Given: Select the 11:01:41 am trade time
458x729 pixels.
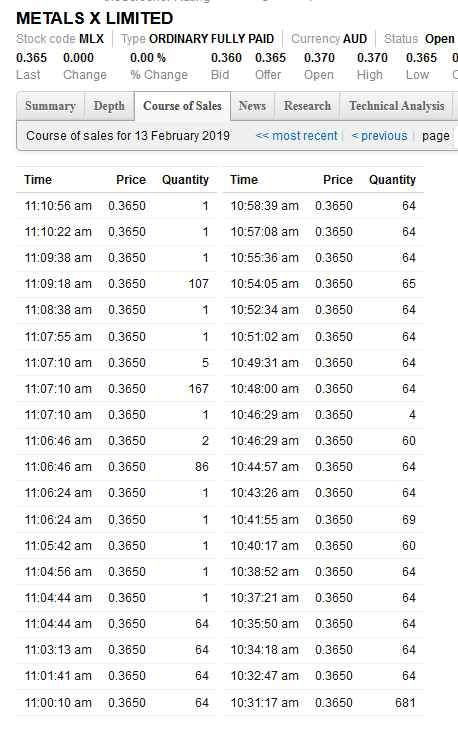Looking at the screenshot, I should pyautogui.click(x=58, y=676).
